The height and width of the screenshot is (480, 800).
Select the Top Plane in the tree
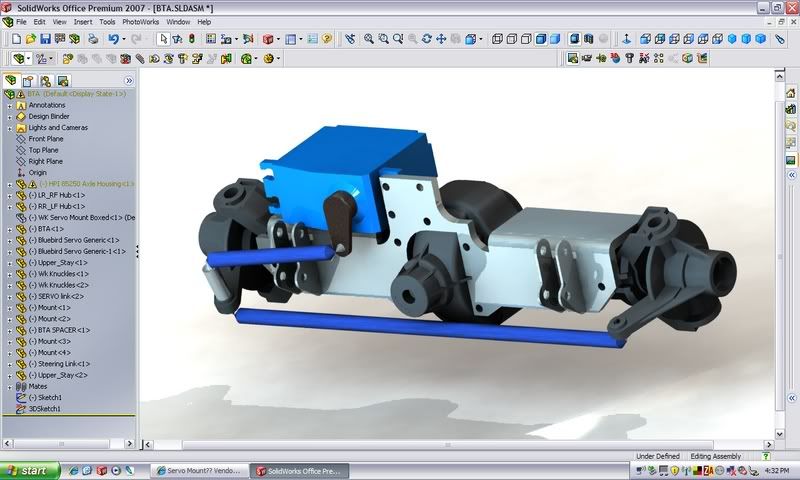pos(43,150)
